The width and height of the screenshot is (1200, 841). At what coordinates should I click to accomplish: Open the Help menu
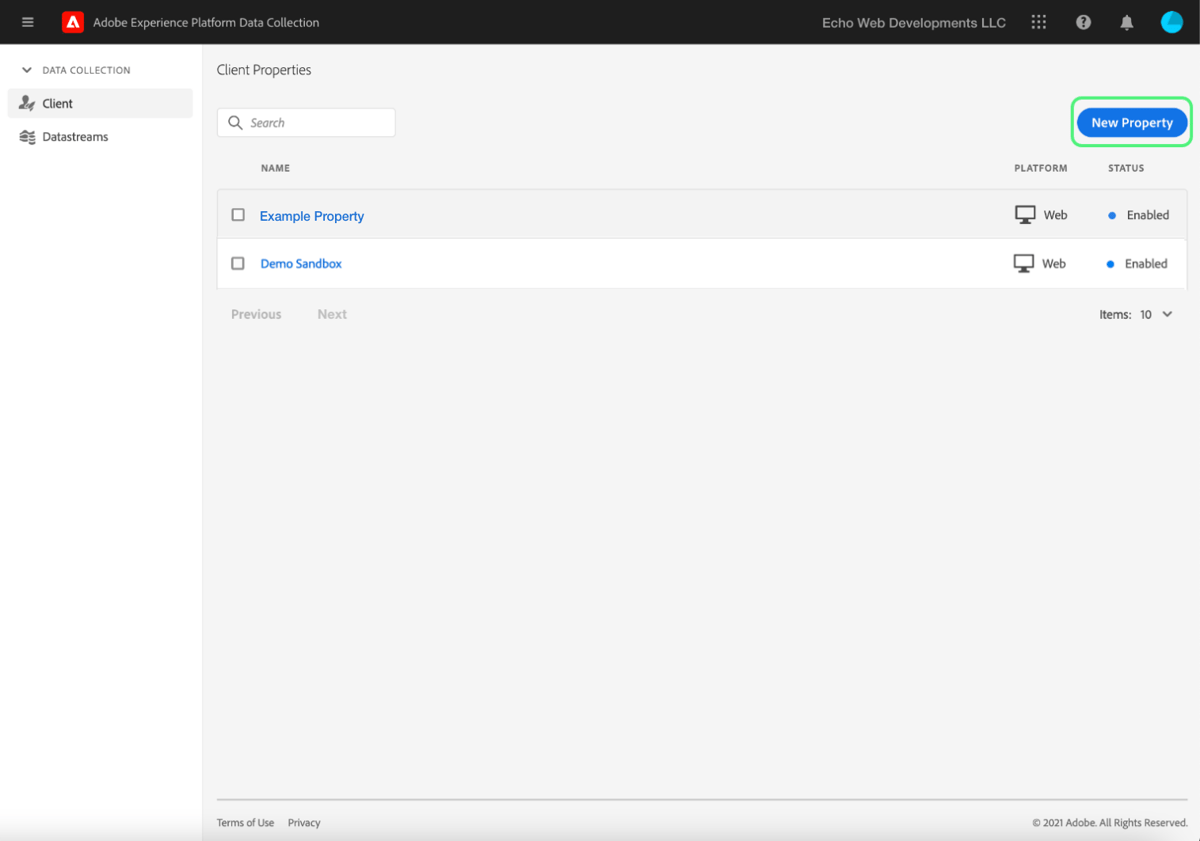[x=1083, y=21]
